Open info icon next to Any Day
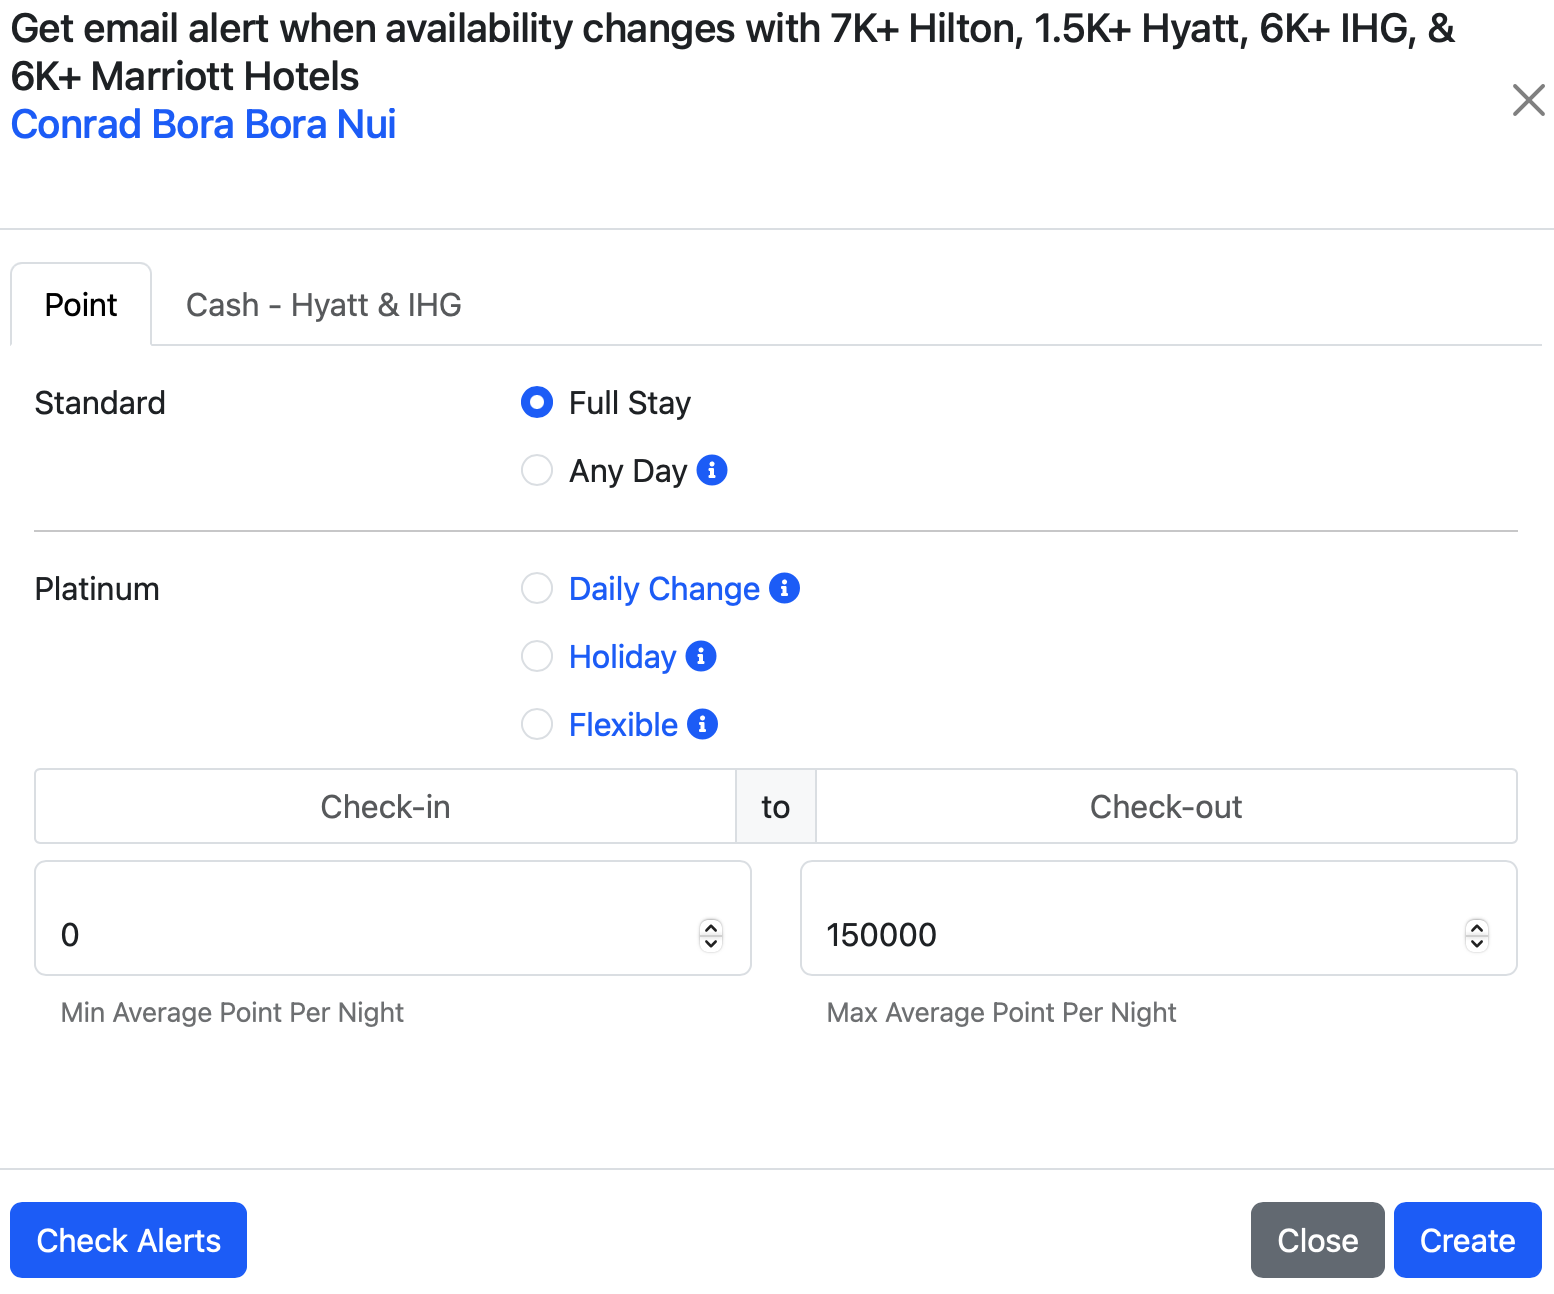The image size is (1554, 1294). tap(712, 469)
